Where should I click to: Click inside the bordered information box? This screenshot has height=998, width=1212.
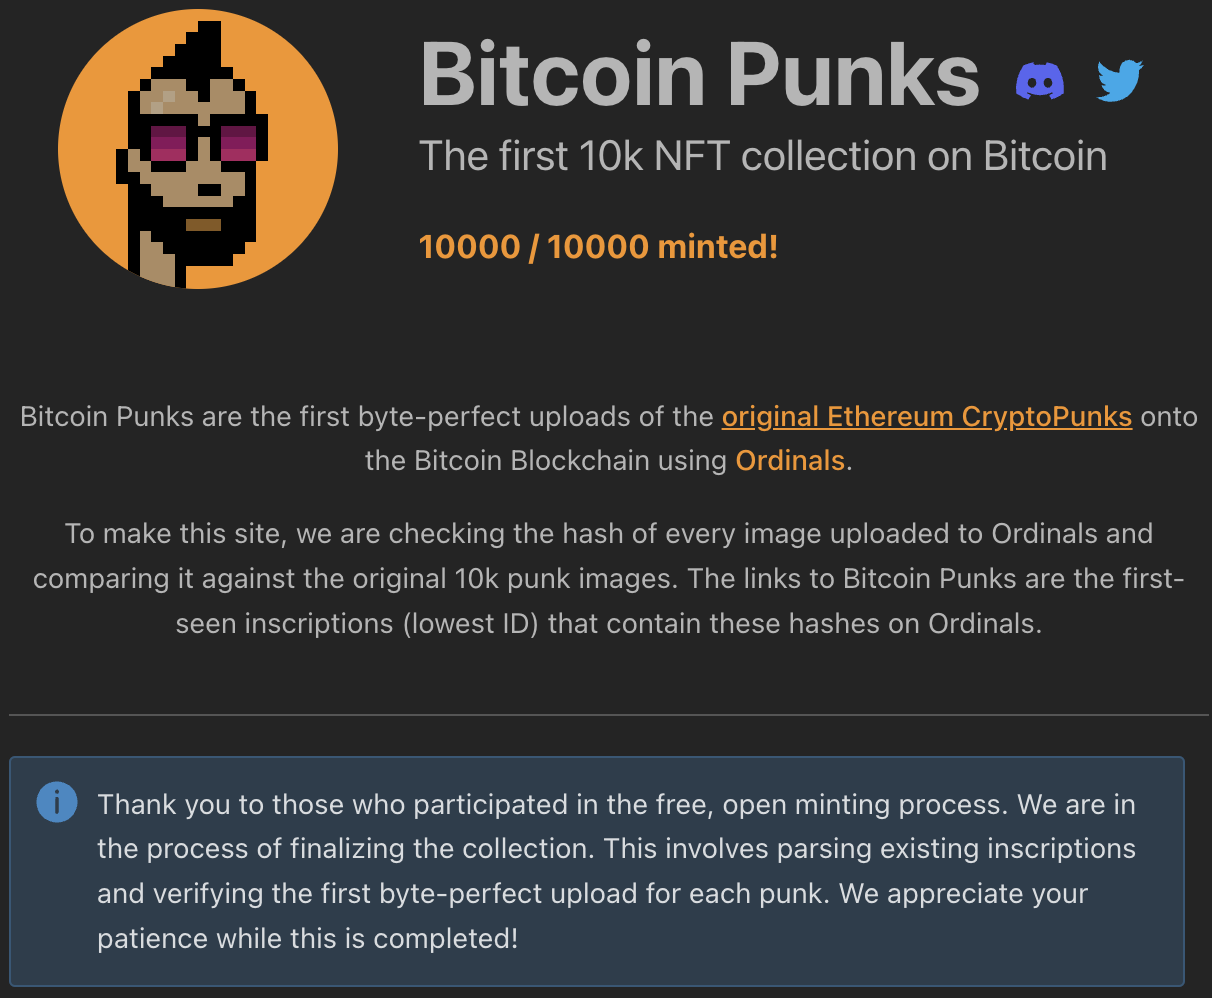606,870
